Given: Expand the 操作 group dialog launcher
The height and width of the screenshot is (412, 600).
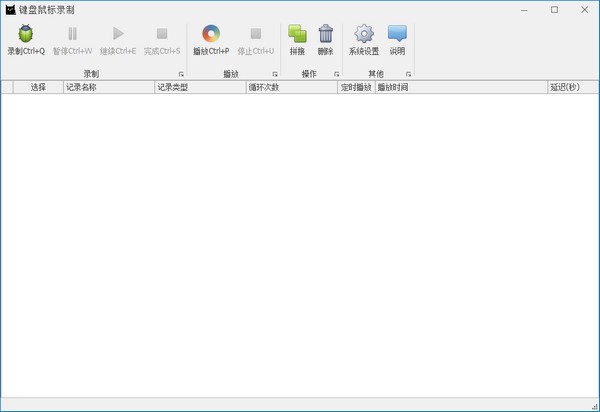Looking at the screenshot, I should (x=337, y=74).
